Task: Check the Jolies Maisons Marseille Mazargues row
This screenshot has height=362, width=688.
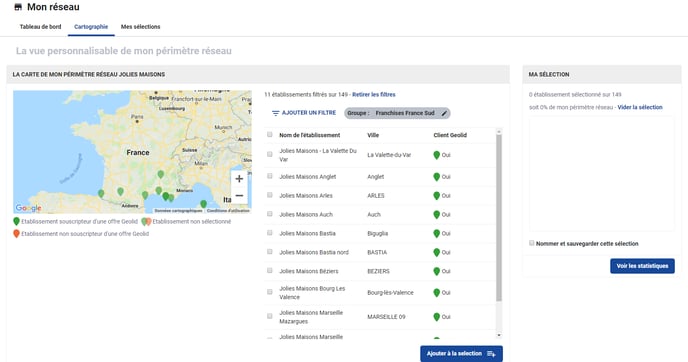Action: click(269, 316)
